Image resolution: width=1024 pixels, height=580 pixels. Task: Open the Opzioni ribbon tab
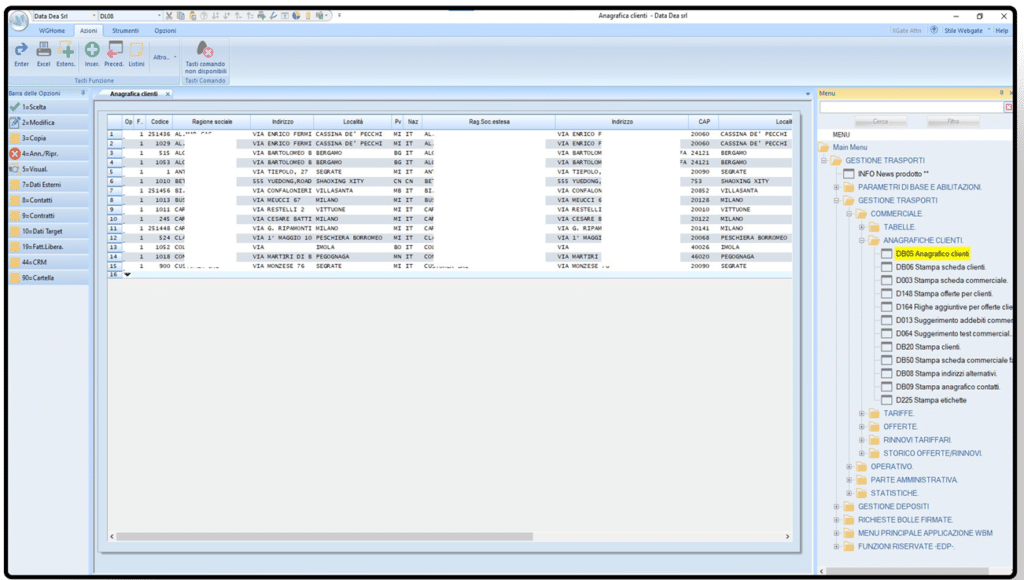(x=165, y=31)
